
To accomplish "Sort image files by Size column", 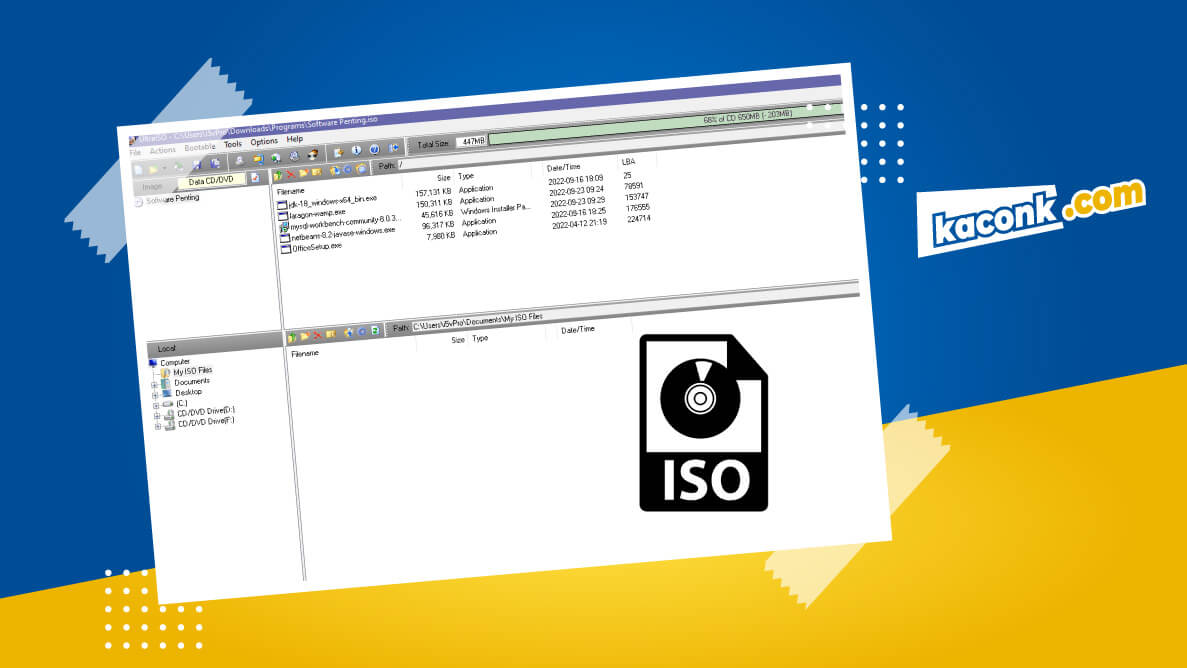I will point(444,178).
